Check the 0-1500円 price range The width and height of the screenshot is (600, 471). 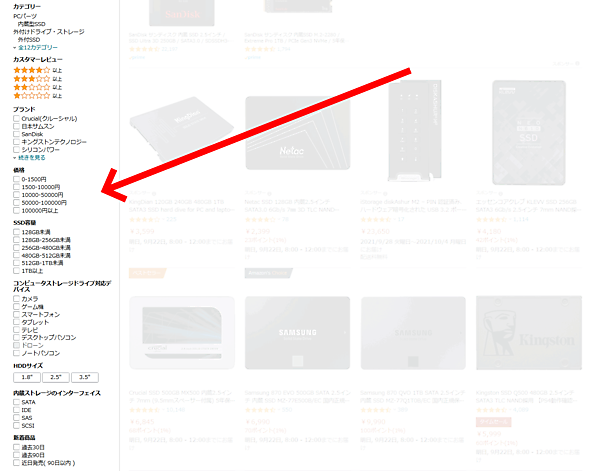[16, 179]
